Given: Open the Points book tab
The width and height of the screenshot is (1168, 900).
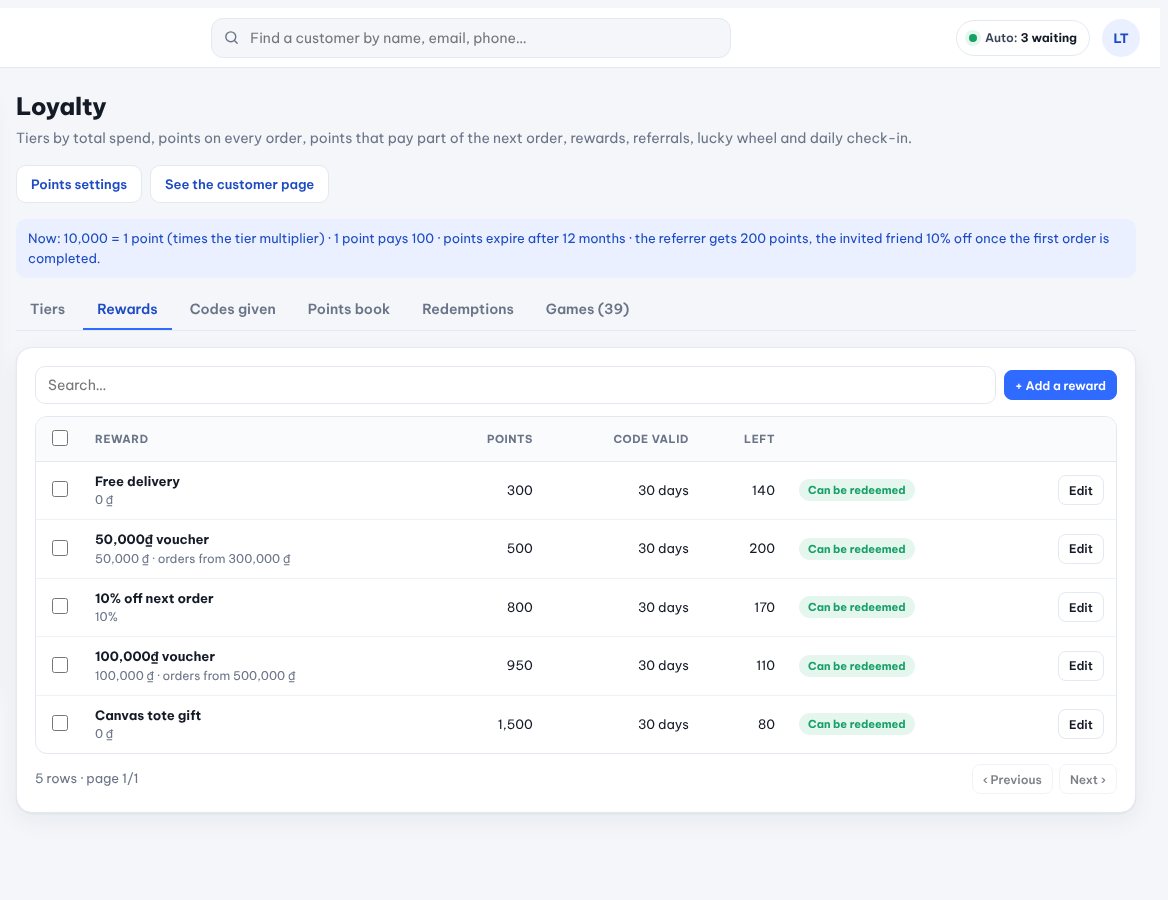Looking at the screenshot, I should point(349,309).
